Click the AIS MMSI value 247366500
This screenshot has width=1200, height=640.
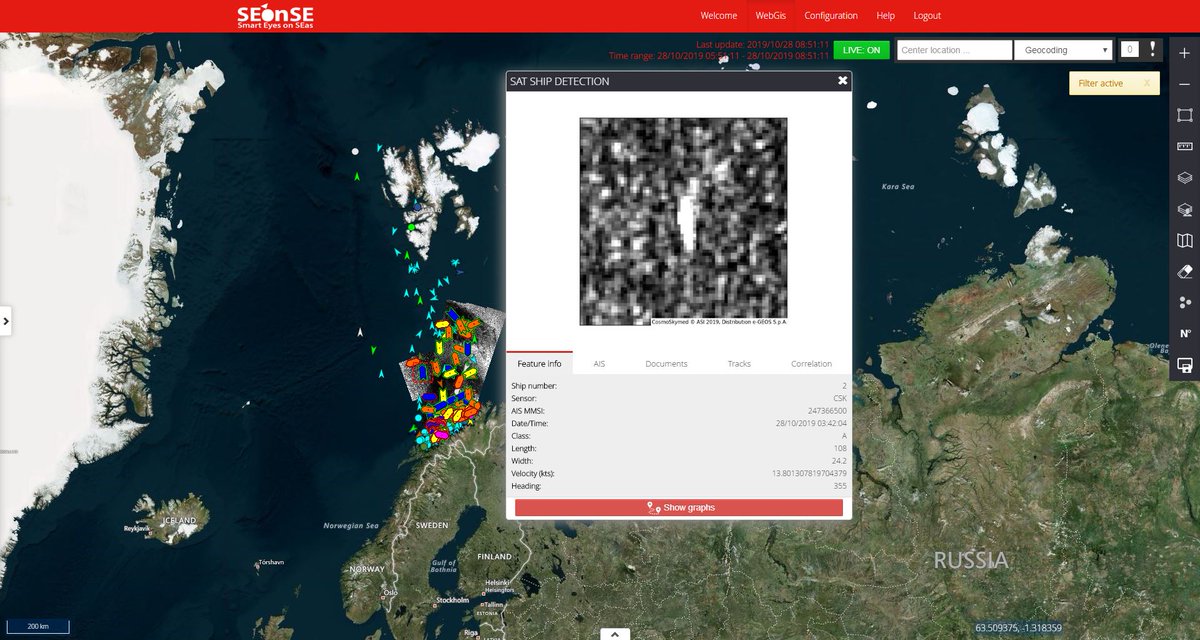[827, 411]
